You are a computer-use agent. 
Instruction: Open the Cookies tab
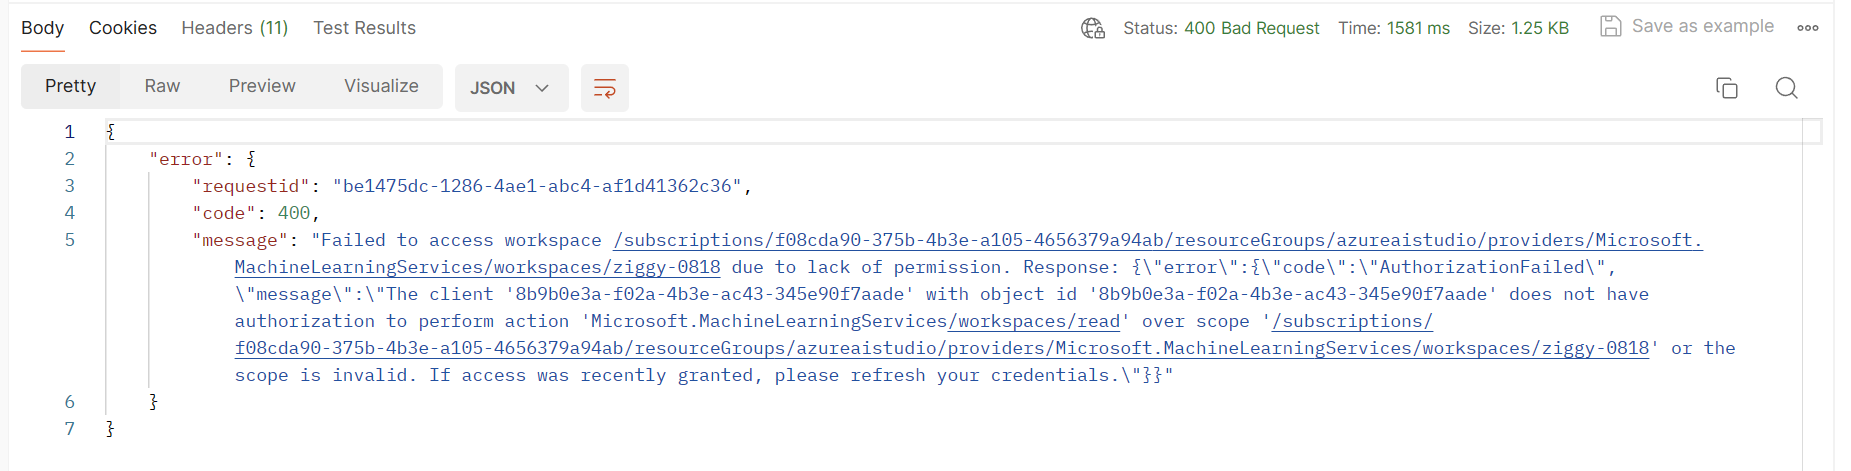tap(123, 28)
